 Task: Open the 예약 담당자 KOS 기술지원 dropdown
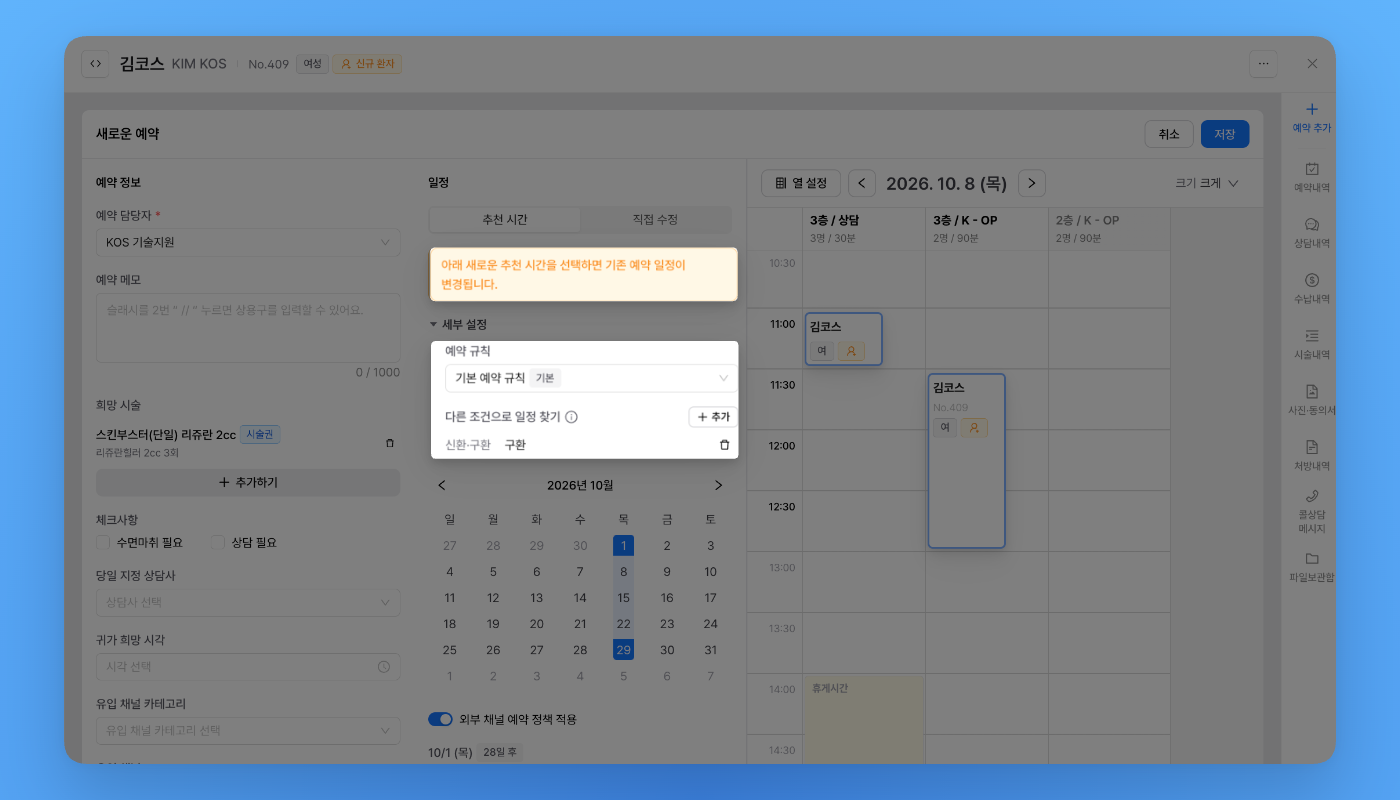tap(248, 242)
